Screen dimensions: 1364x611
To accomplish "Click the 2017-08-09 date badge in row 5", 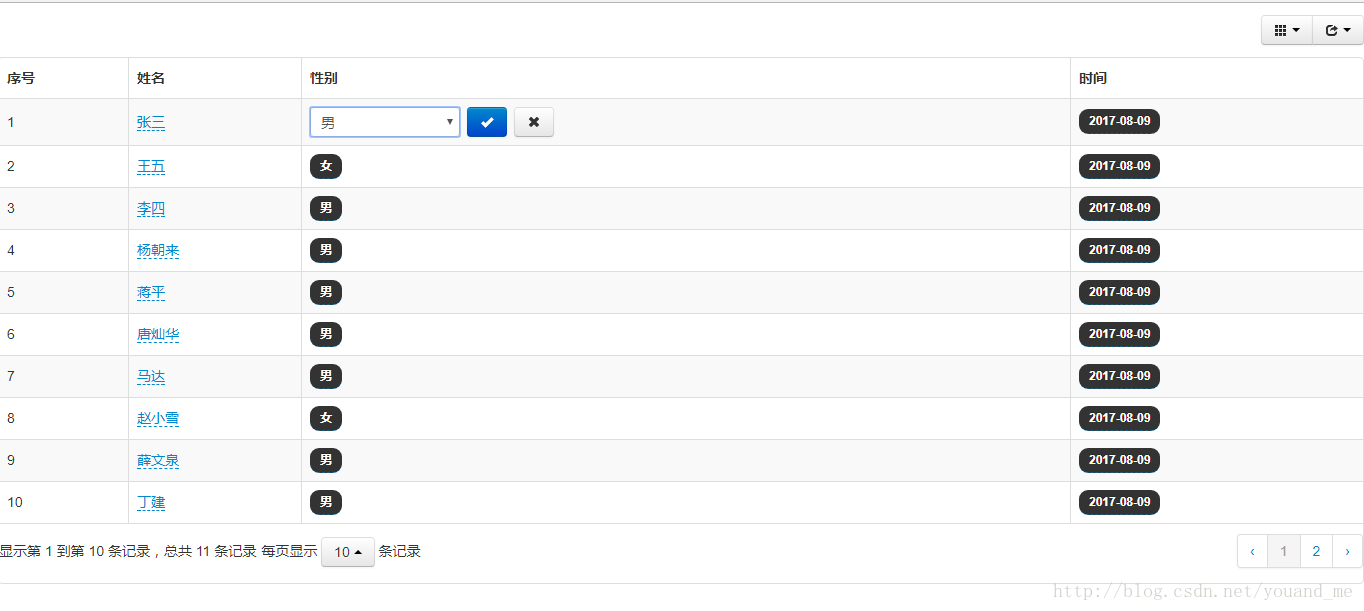I will click(1119, 292).
